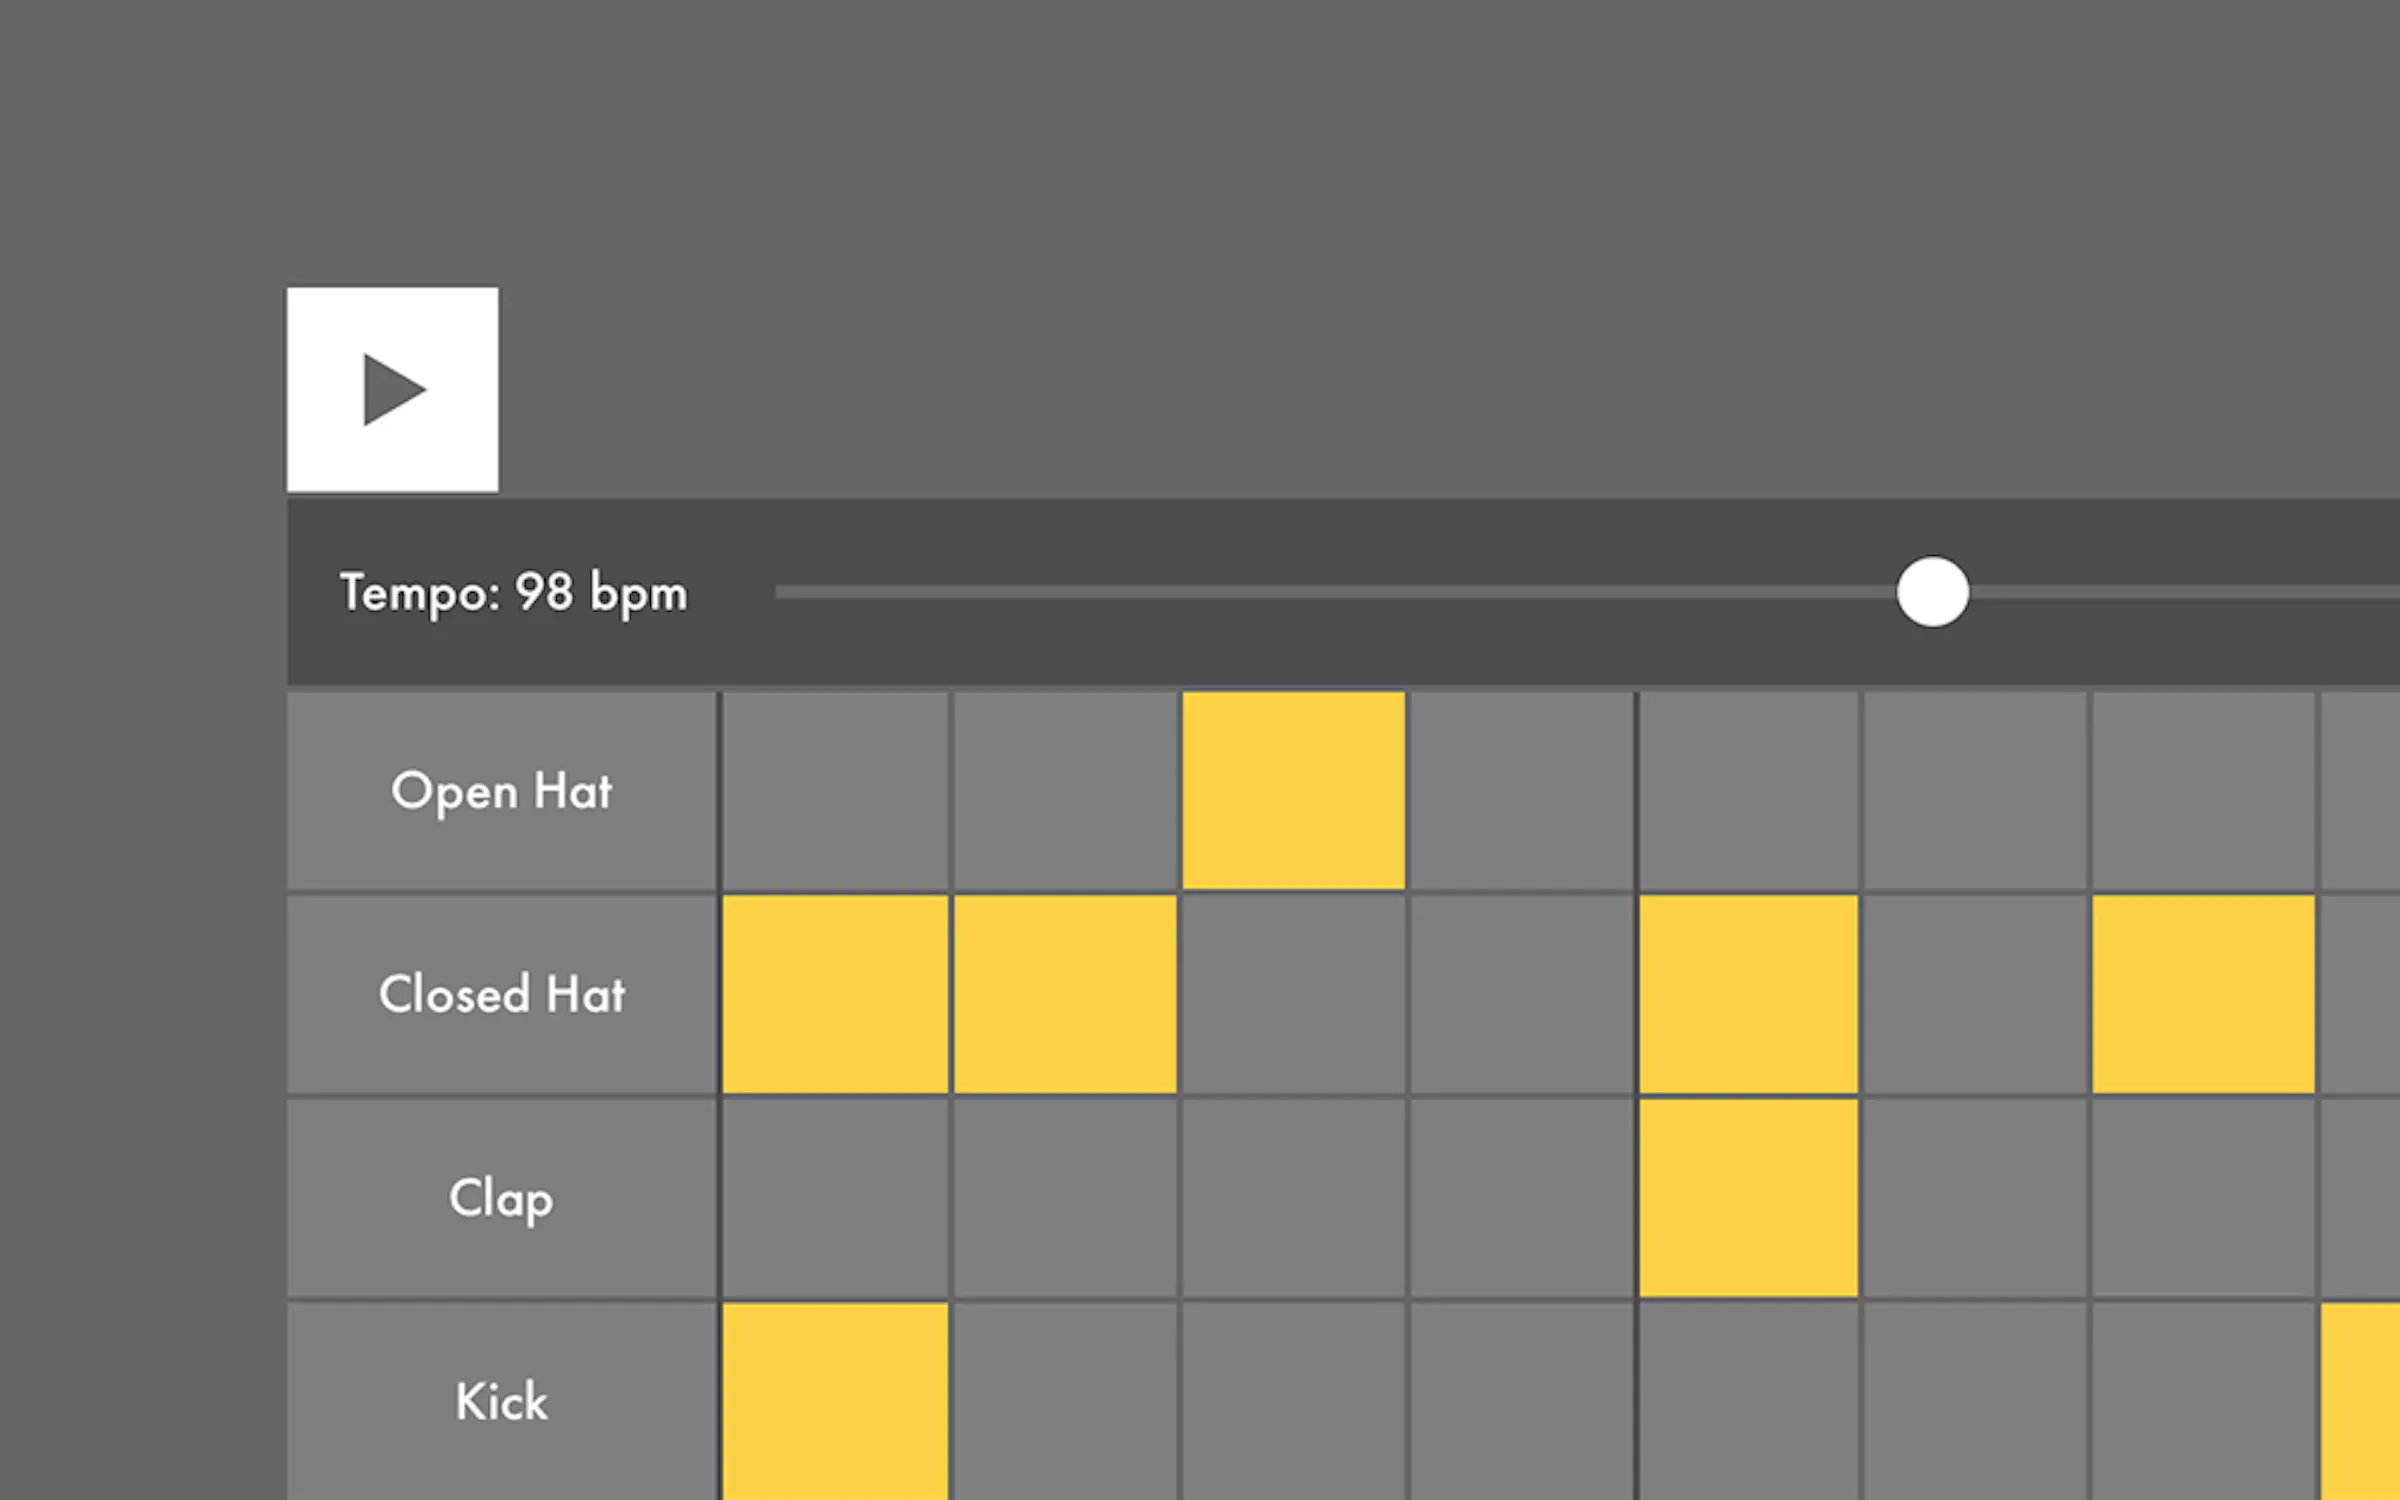Select the Kick row label
Image resolution: width=2400 pixels, height=1500 pixels.
click(x=501, y=1400)
